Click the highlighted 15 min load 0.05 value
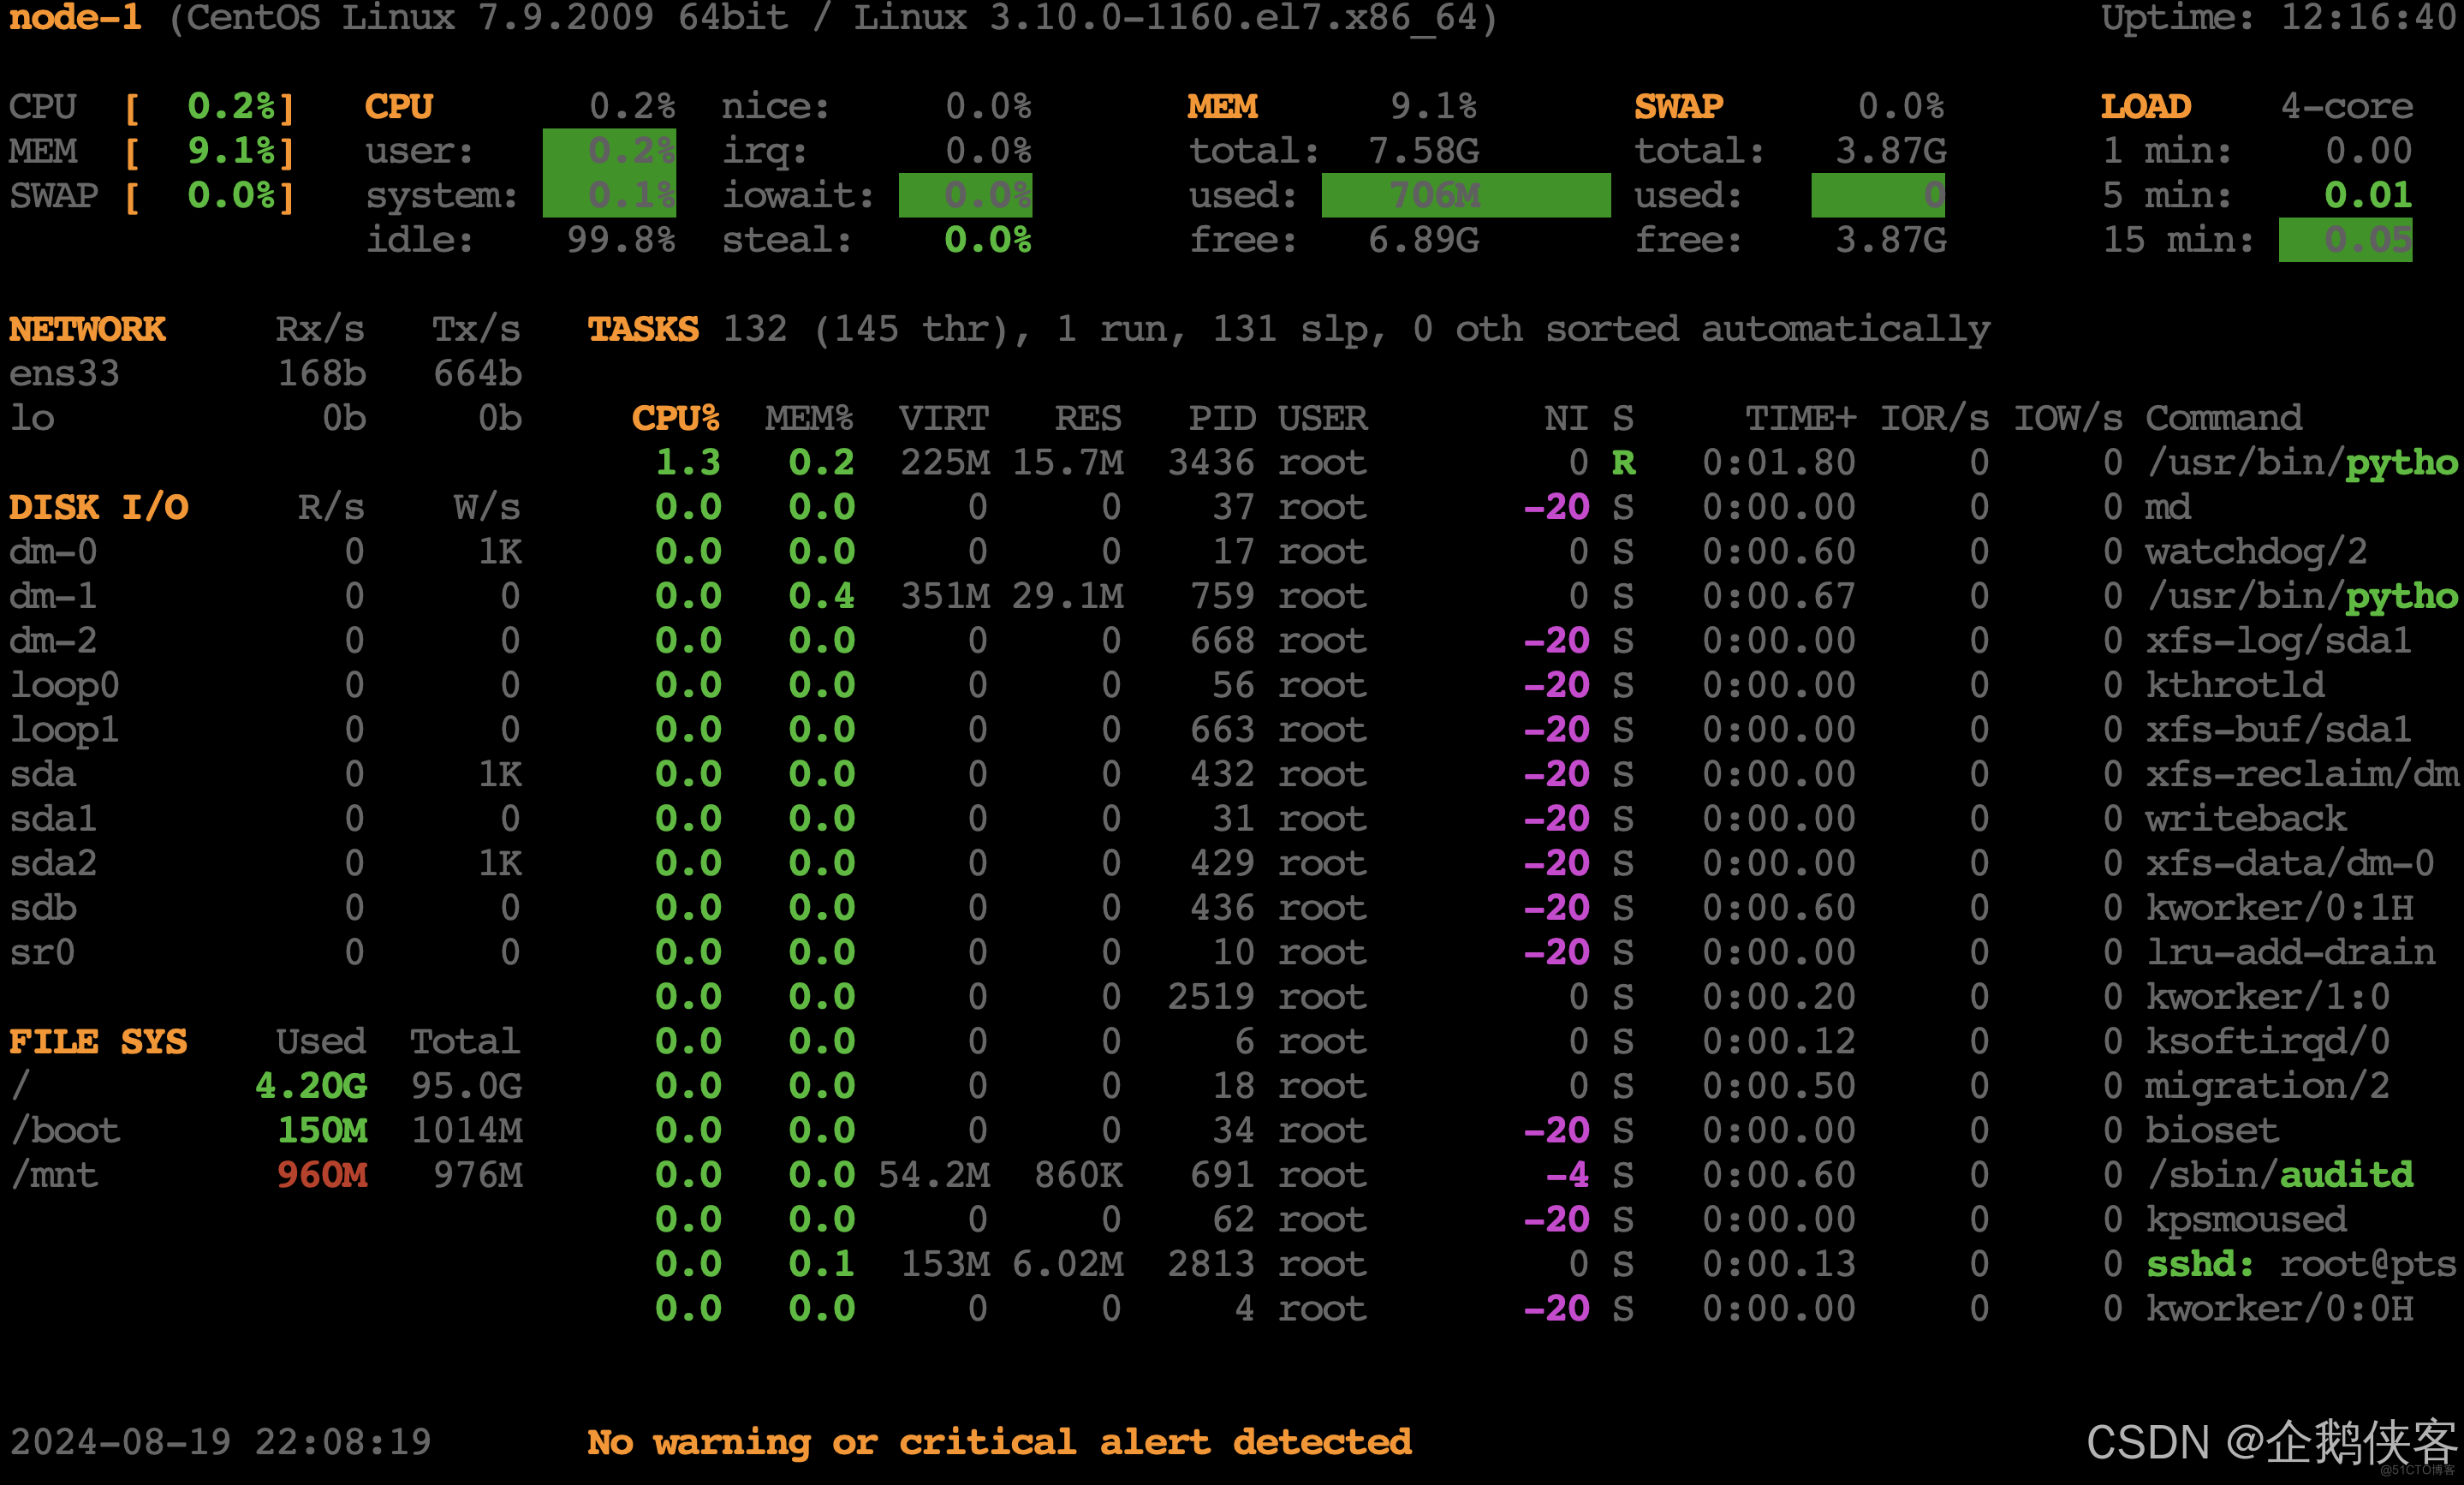Screen dimensions: 2464x1485 pyautogui.click(x=2346, y=240)
